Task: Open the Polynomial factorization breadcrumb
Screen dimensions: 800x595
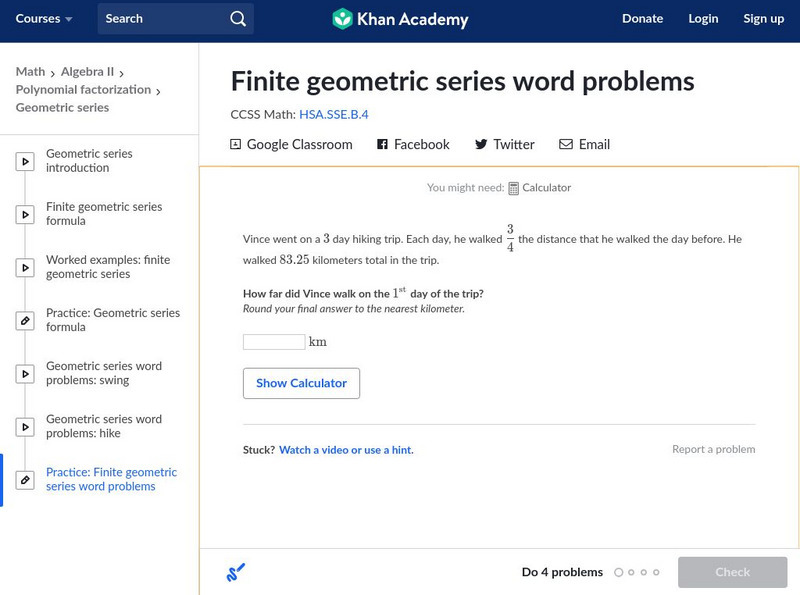Action: point(83,90)
